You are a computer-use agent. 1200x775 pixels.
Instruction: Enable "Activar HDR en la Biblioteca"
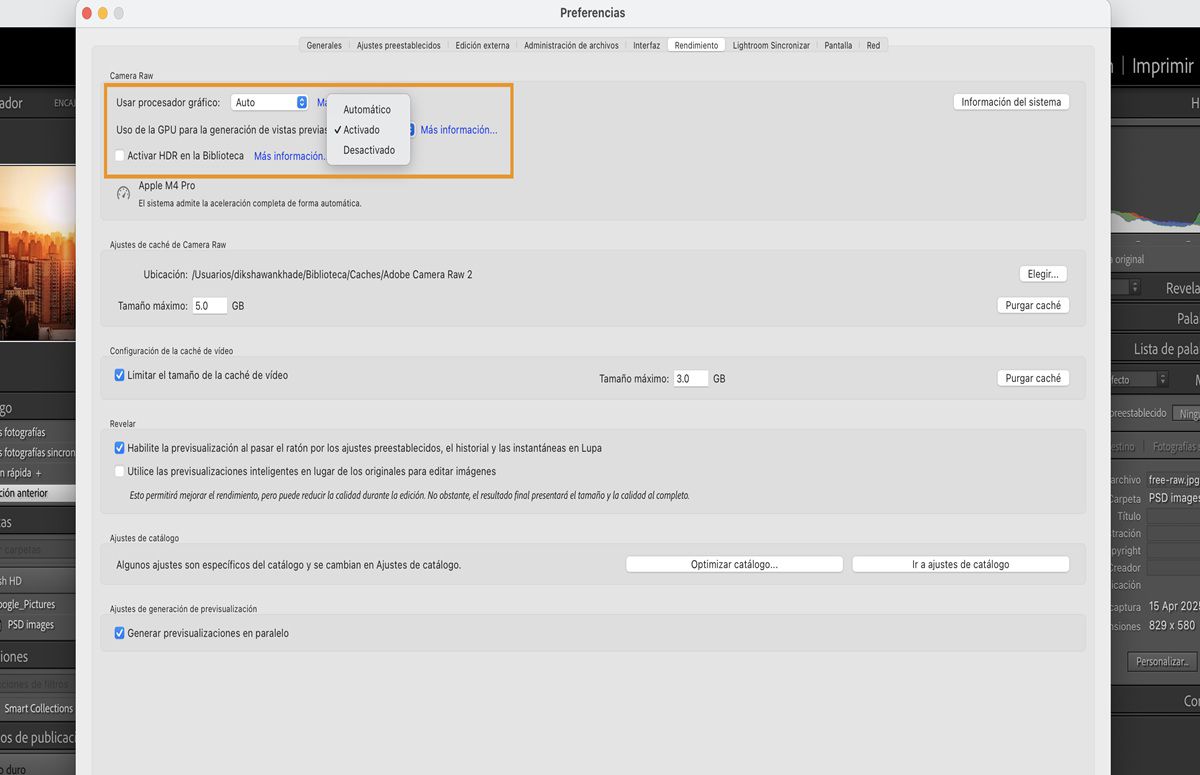pos(119,155)
